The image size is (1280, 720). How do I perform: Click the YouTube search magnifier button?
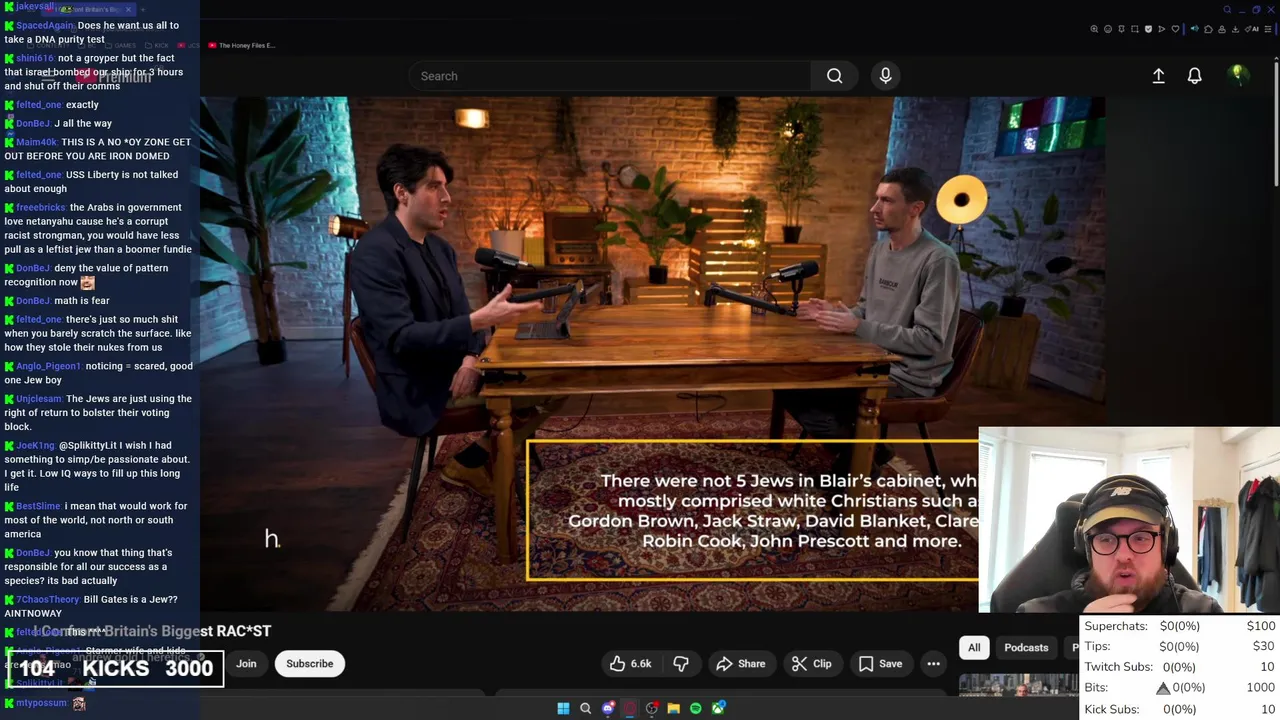tap(834, 76)
